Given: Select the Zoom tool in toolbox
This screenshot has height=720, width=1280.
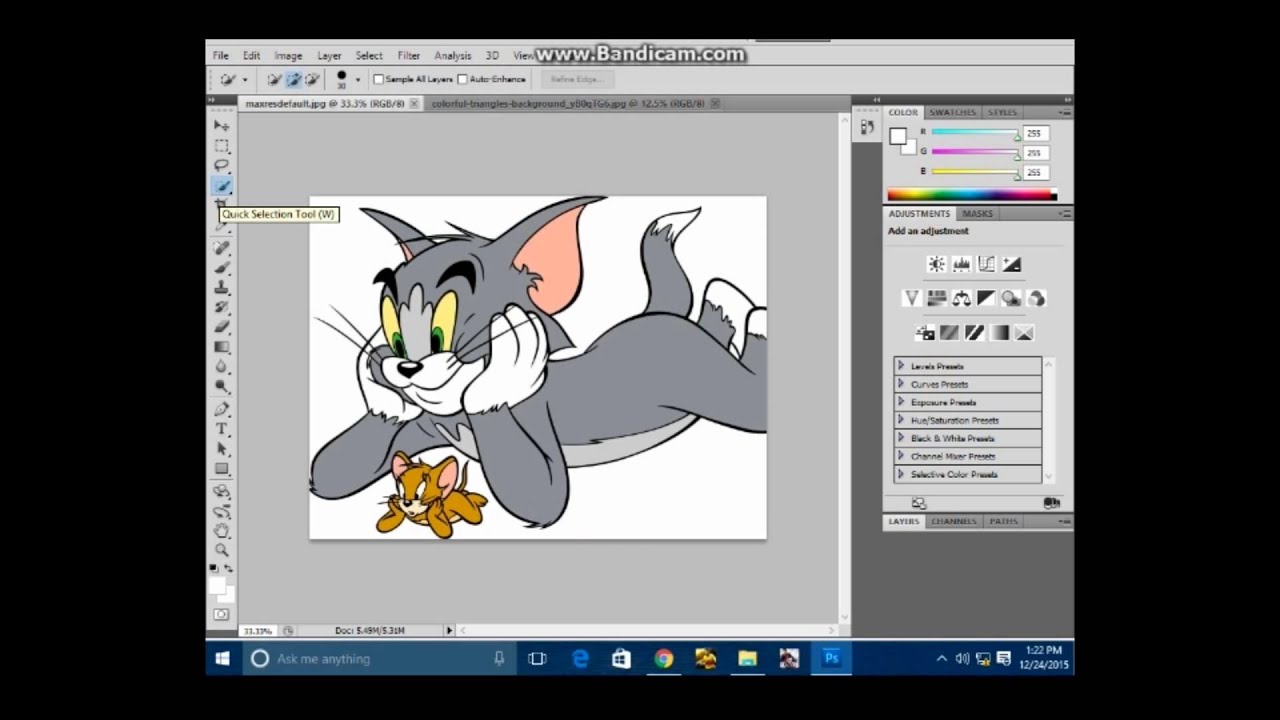Looking at the screenshot, I should pos(221,550).
